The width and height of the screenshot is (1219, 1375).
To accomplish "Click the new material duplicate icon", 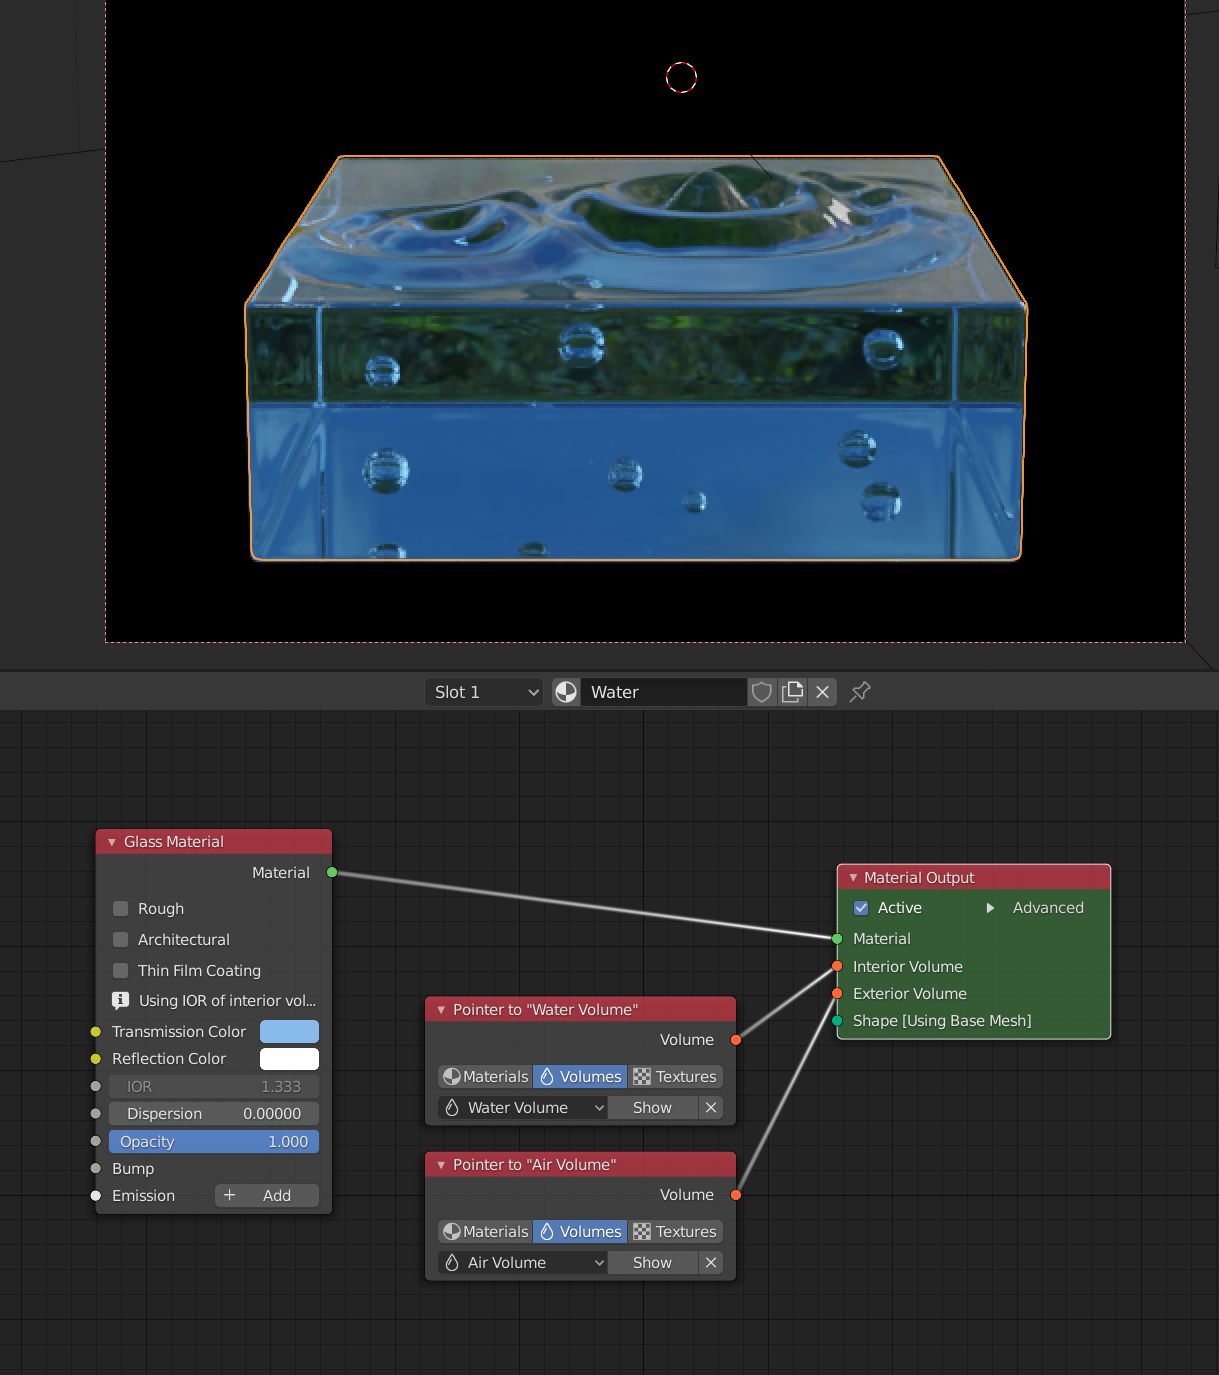I will coord(792,692).
